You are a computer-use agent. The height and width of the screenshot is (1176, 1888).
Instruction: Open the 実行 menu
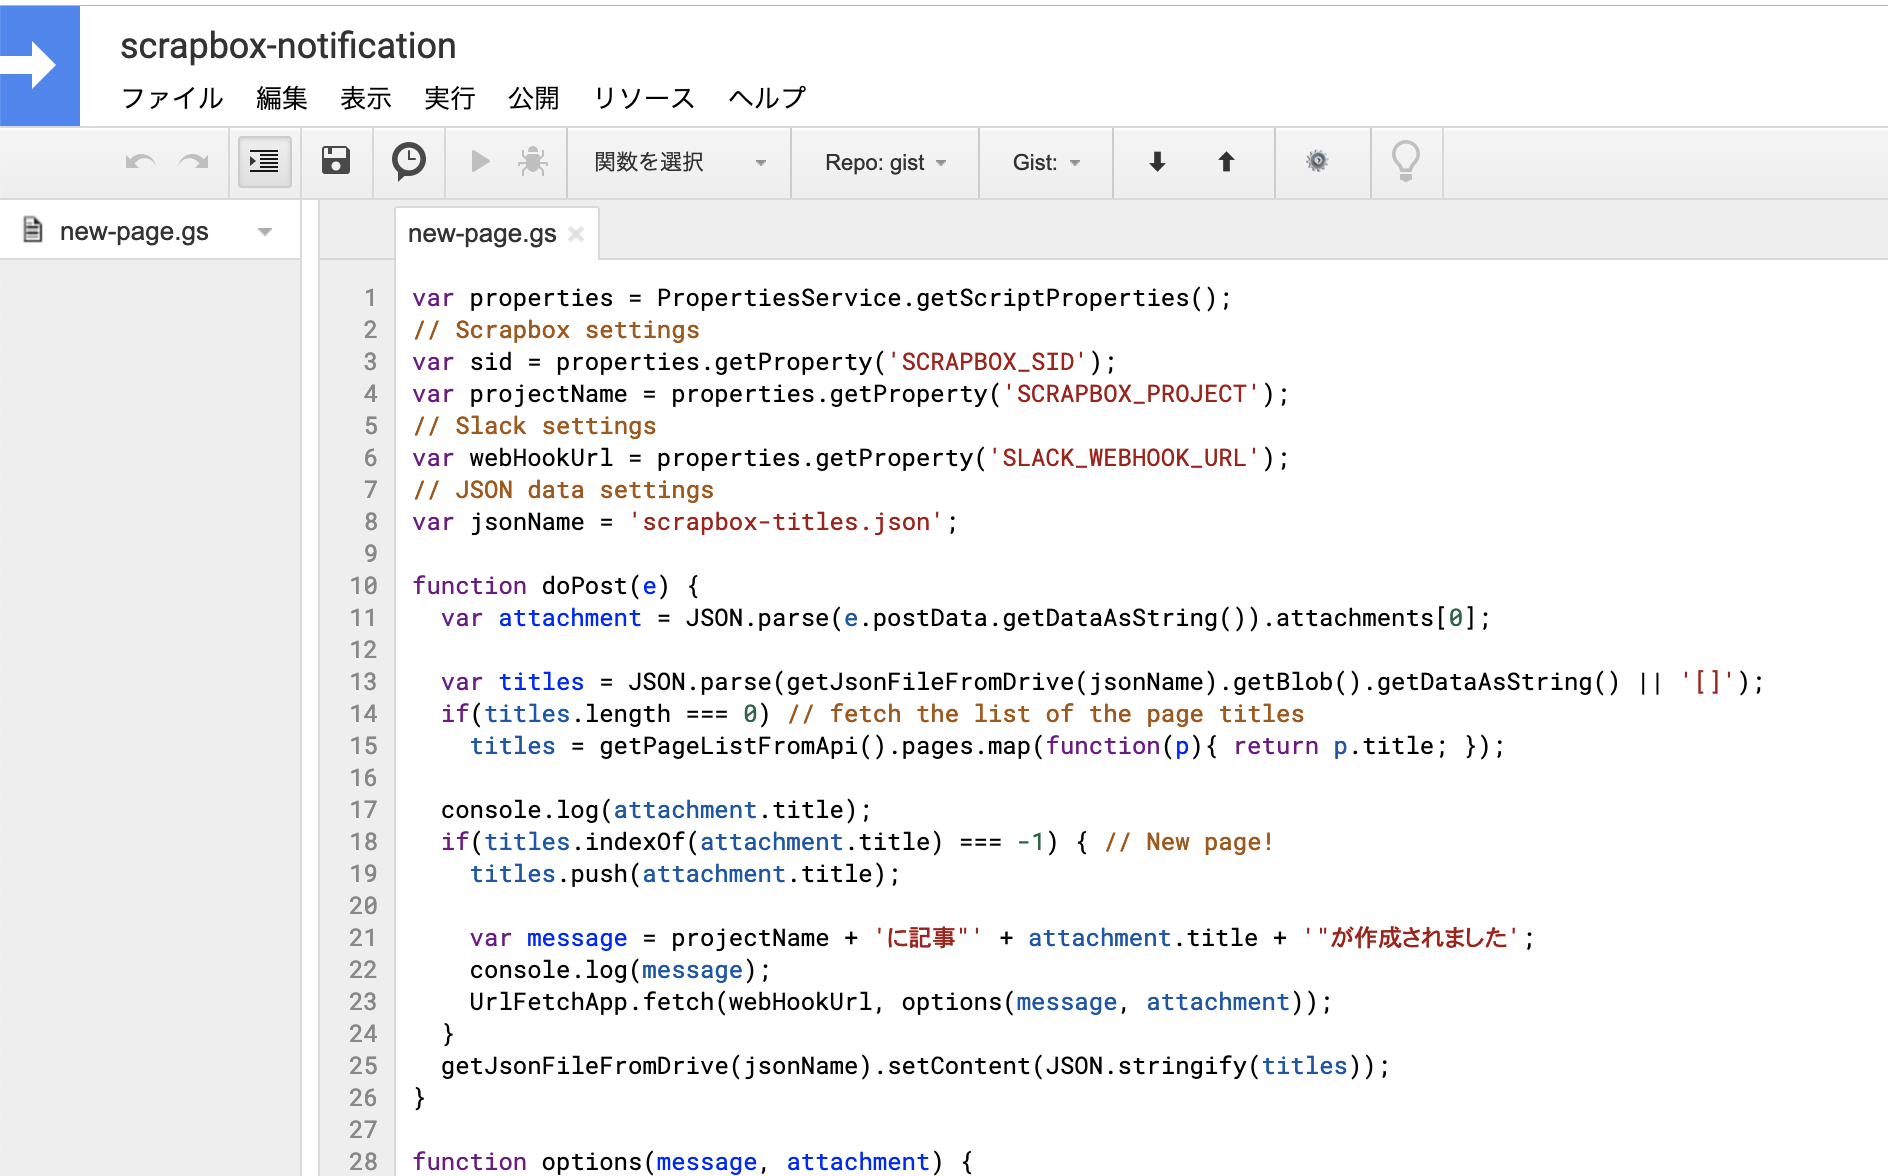coord(449,98)
